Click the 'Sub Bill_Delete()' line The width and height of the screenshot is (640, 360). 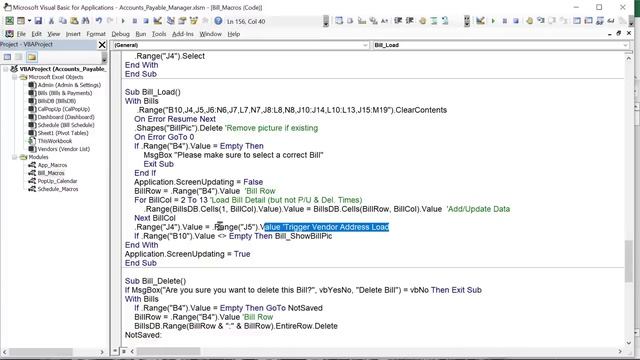tap(156, 281)
